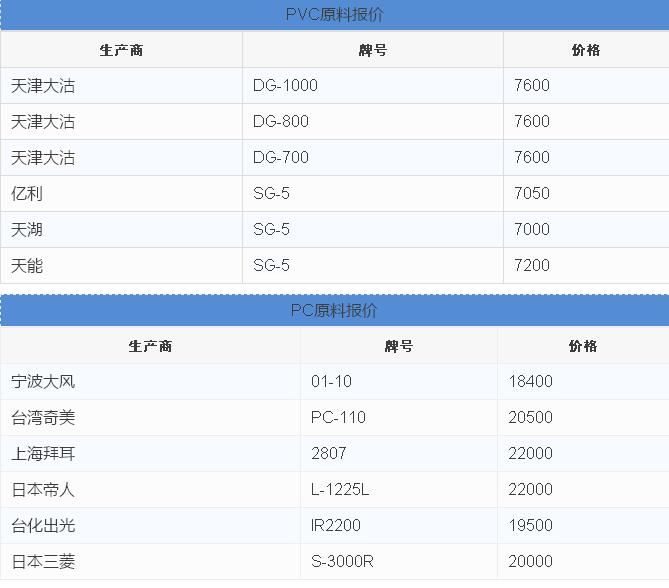Viewport: 669px width, 588px height.
Task: Select the 上海拜耳 producer cell
Action: coord(150,454)
